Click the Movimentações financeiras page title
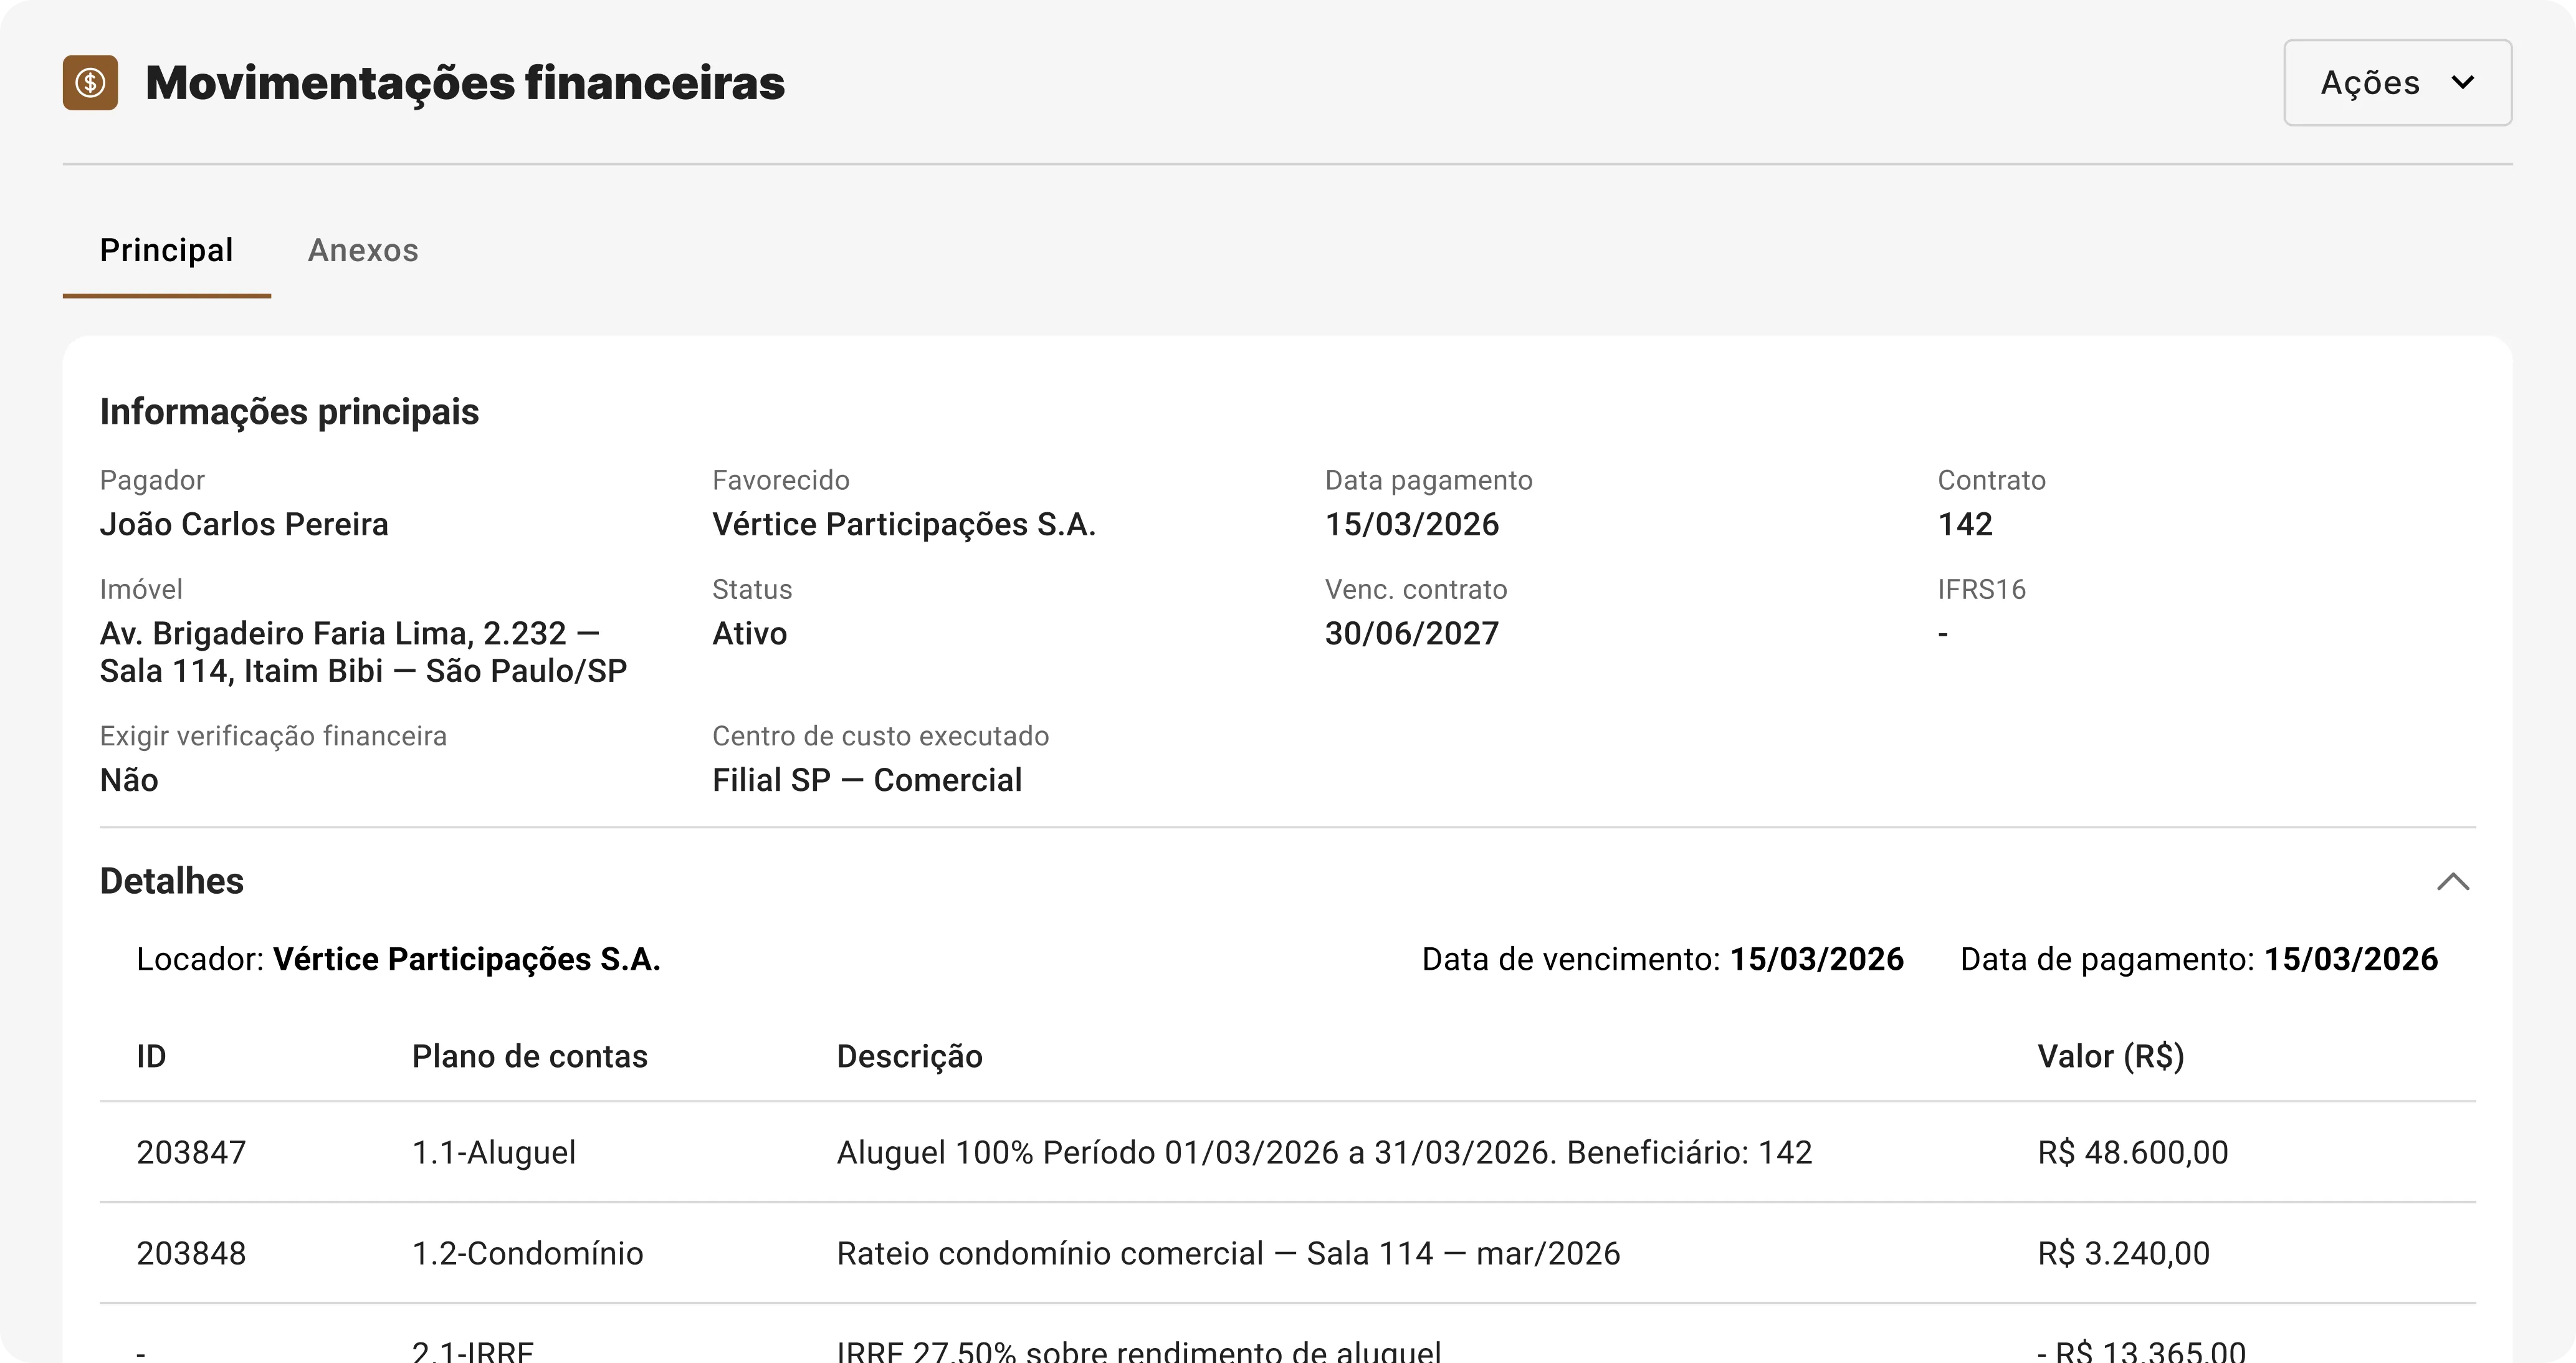This screenshot has width=2576, height=1363. (465, 82)
